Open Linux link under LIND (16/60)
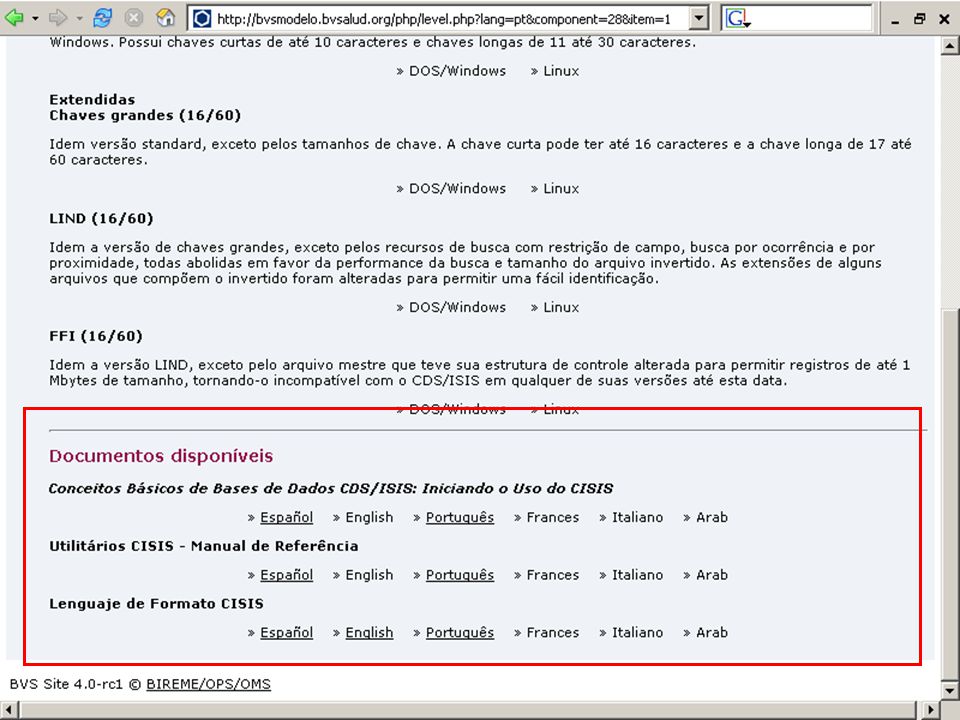Screen dimensions: 960x720 (x=561, y=307)
